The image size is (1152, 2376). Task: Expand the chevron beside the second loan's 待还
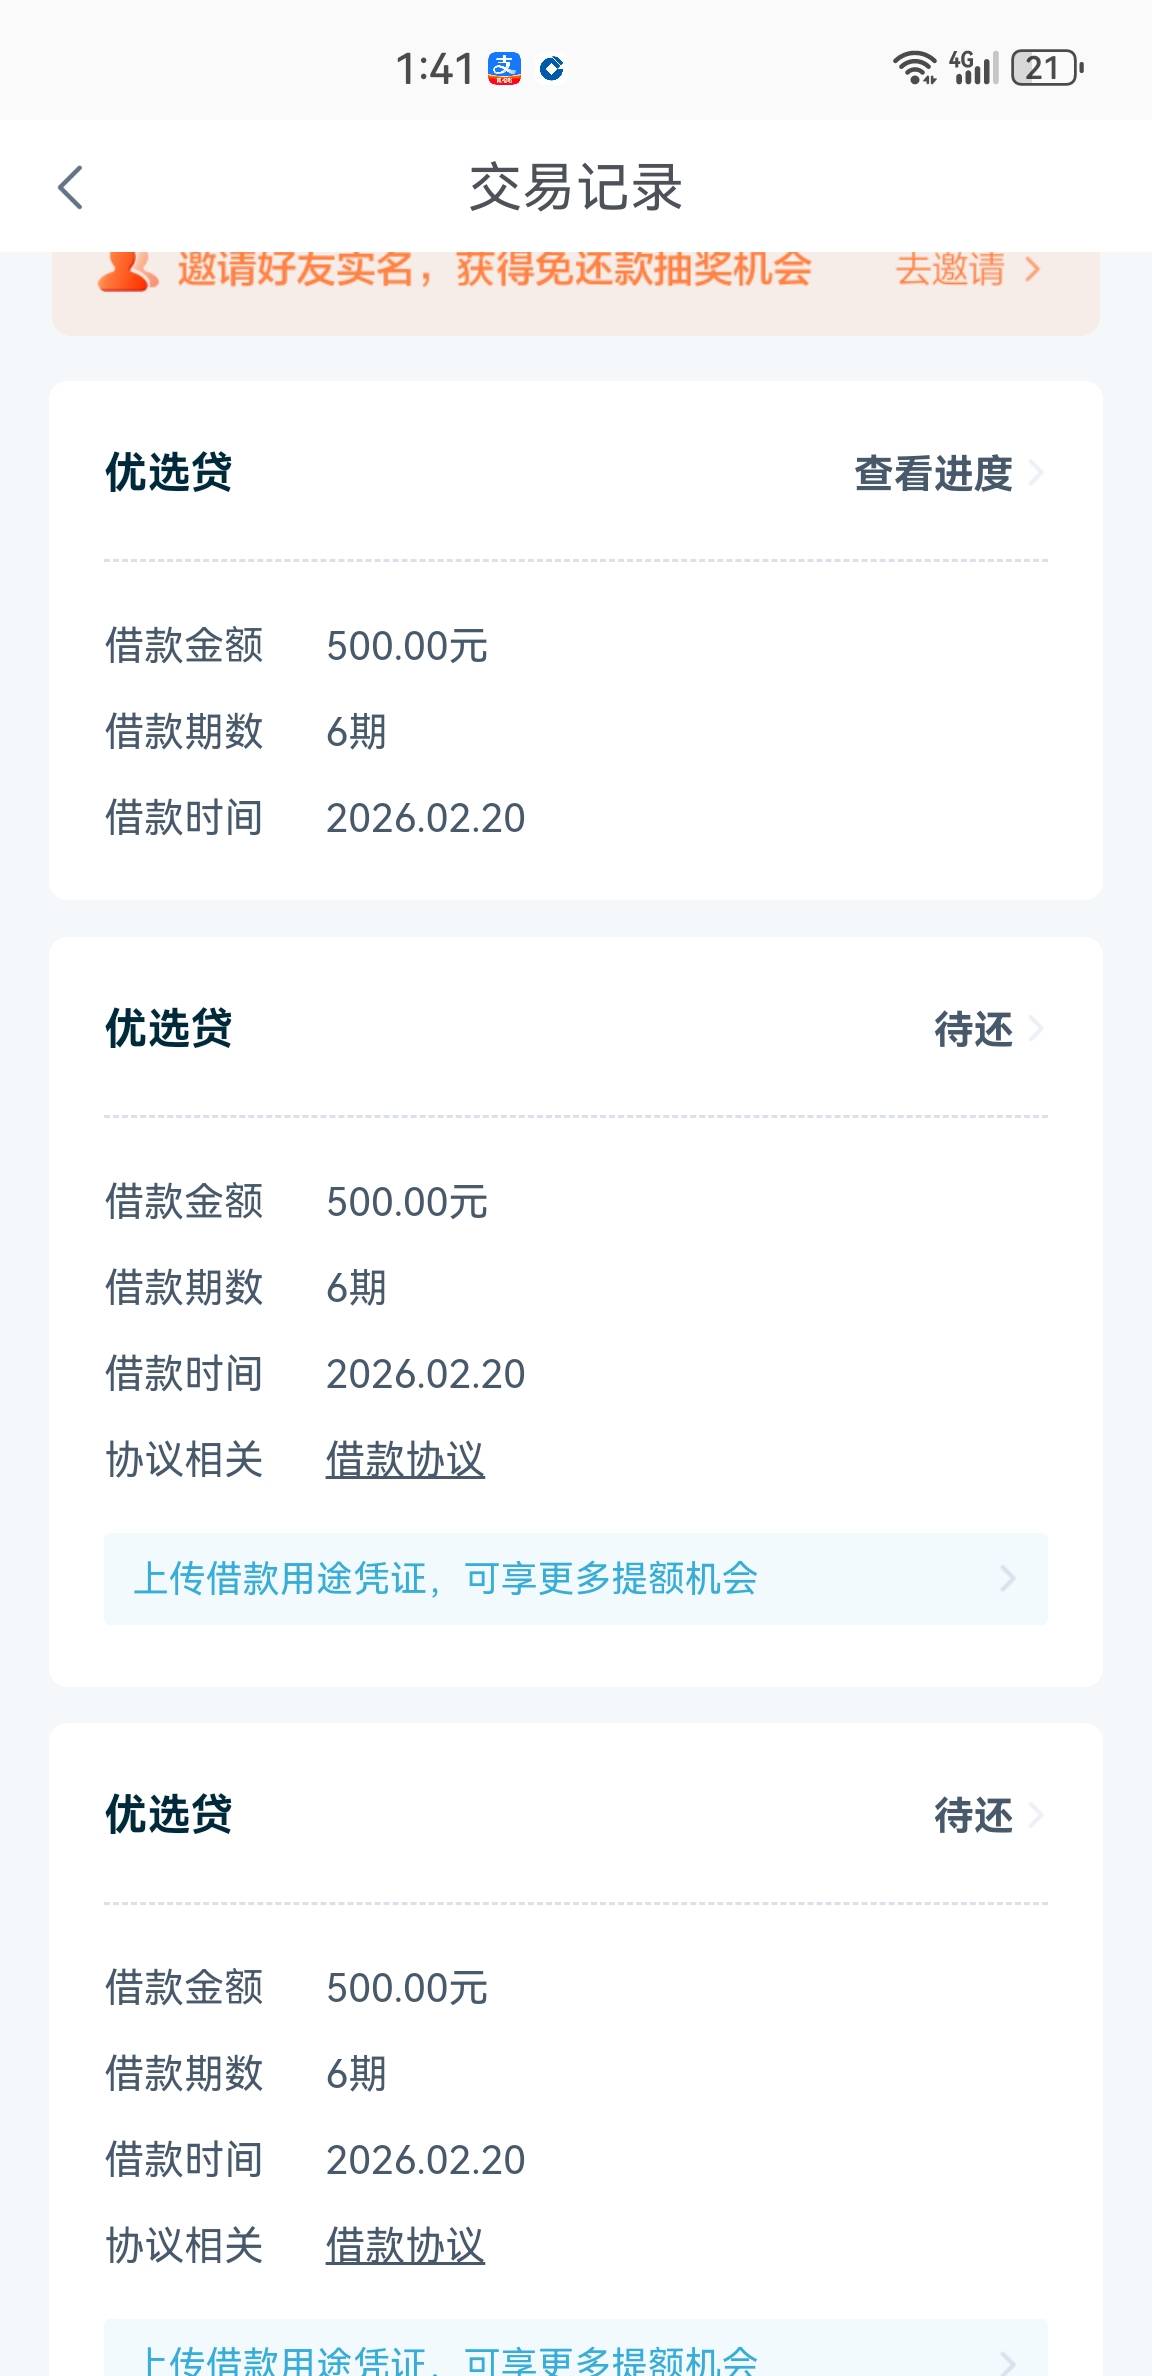[1036, 1029]
